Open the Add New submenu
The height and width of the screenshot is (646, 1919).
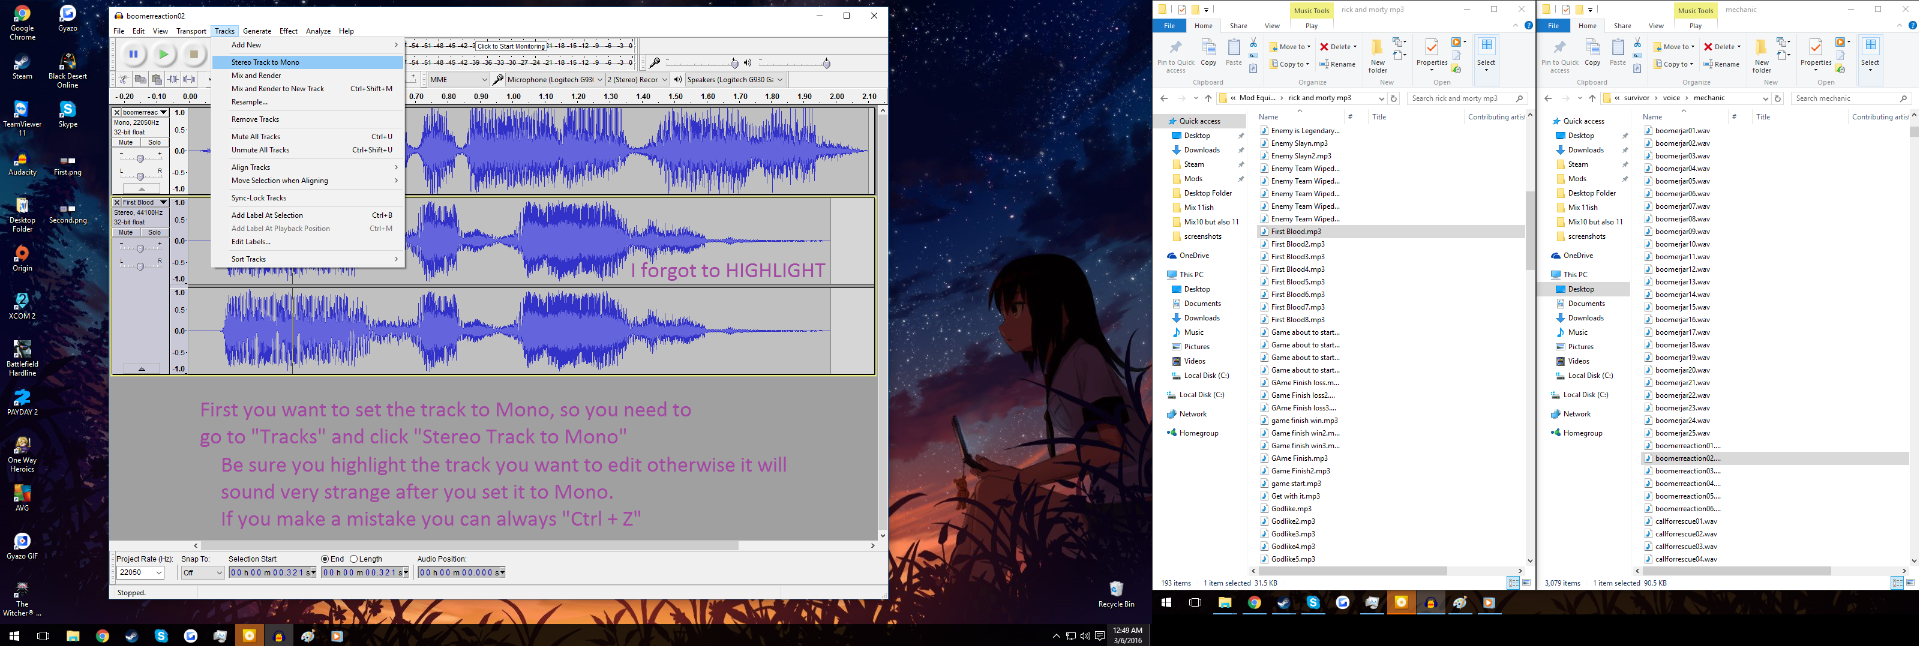pos(308,45)
